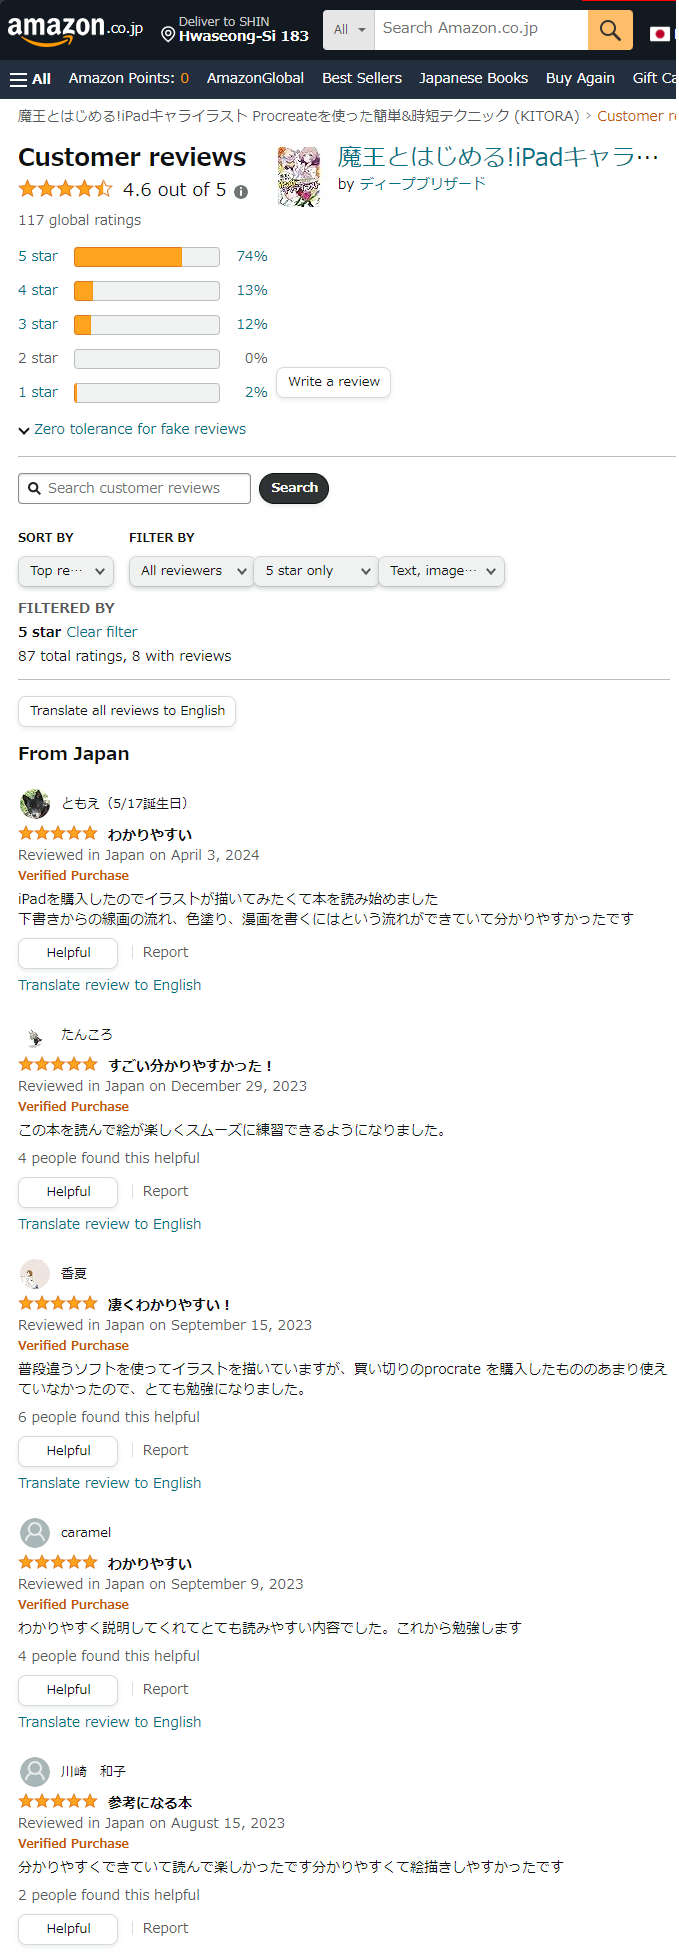Click the Search customer reviews input field
Screen dimensions: 679x1955
[x=140, y=488]
